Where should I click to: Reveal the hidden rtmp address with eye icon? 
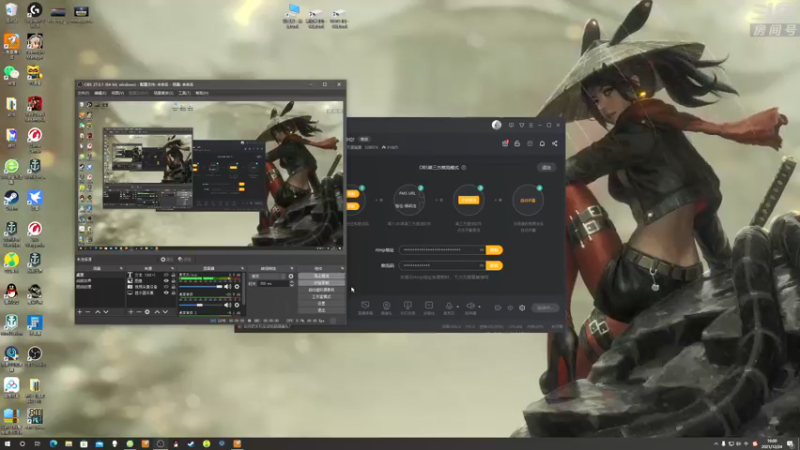(481, 250)
